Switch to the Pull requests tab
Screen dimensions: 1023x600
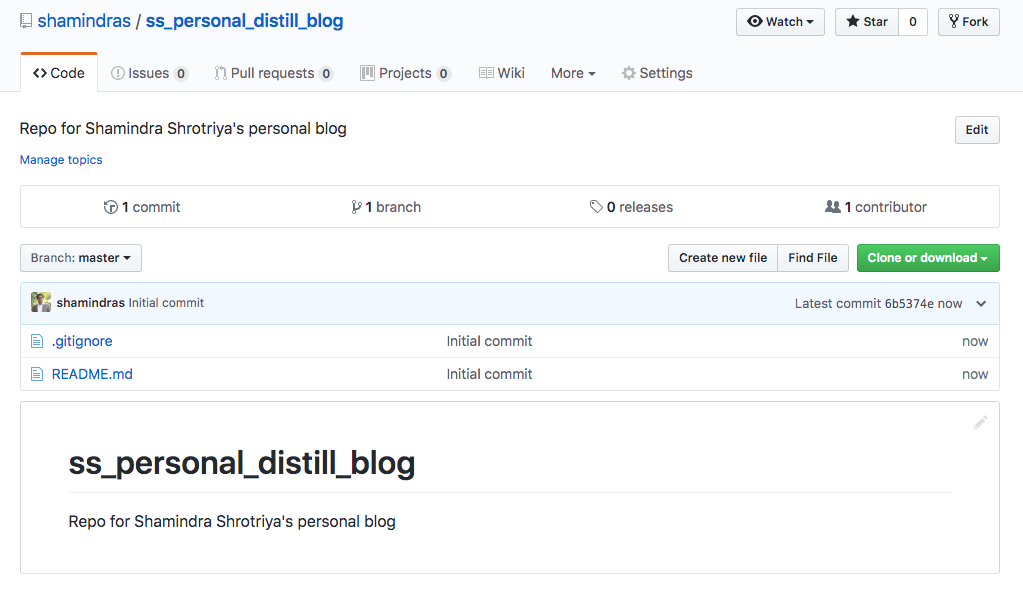pos(274,73)
